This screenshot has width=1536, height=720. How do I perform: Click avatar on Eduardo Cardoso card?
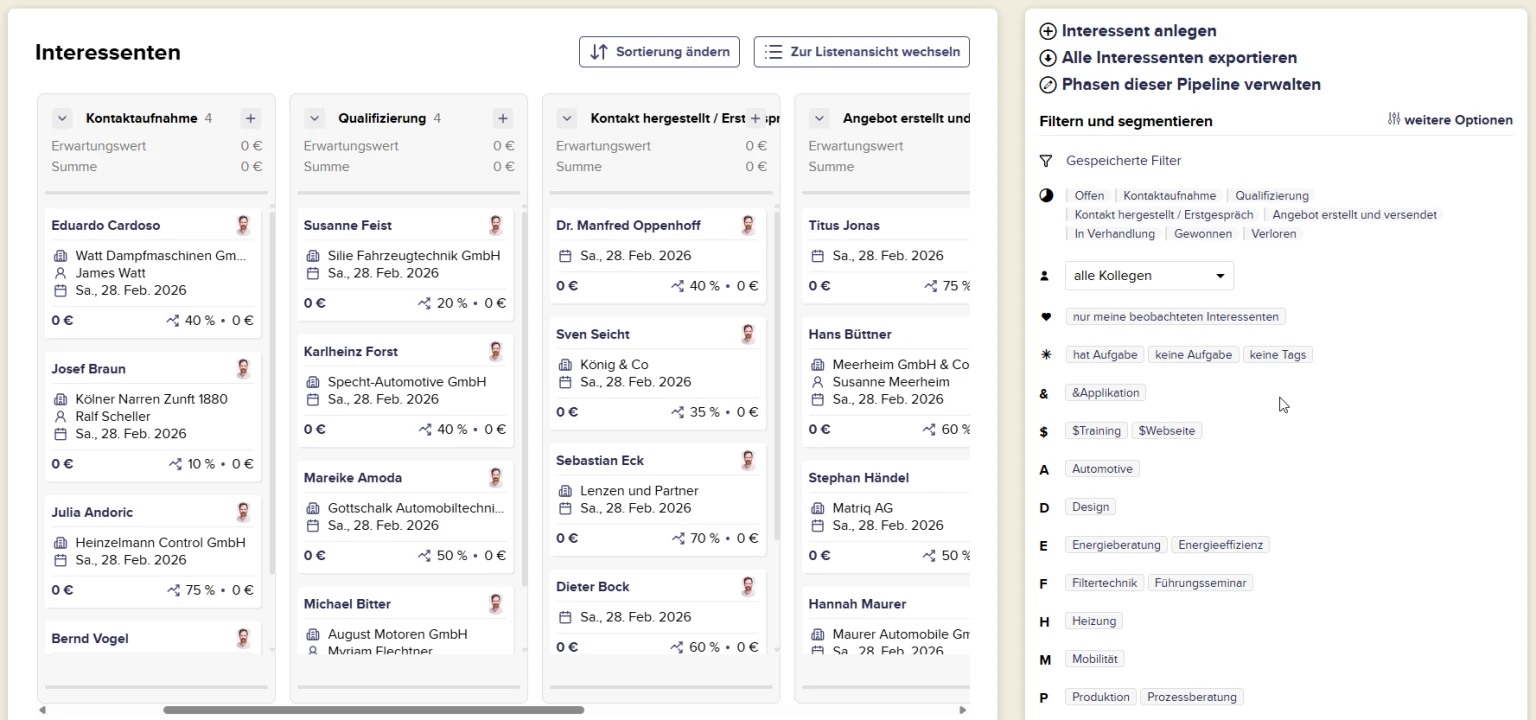pyautogui.click(x=243, y=225)
